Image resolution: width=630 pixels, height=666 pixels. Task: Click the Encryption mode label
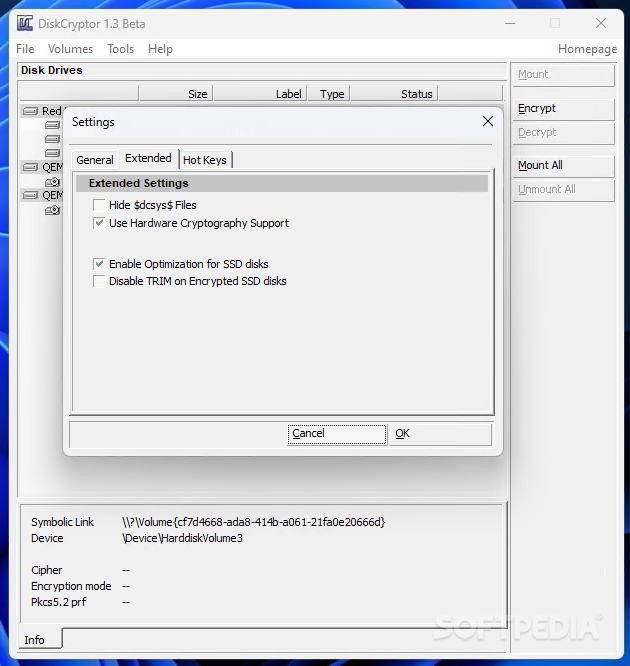pos(71,586)
